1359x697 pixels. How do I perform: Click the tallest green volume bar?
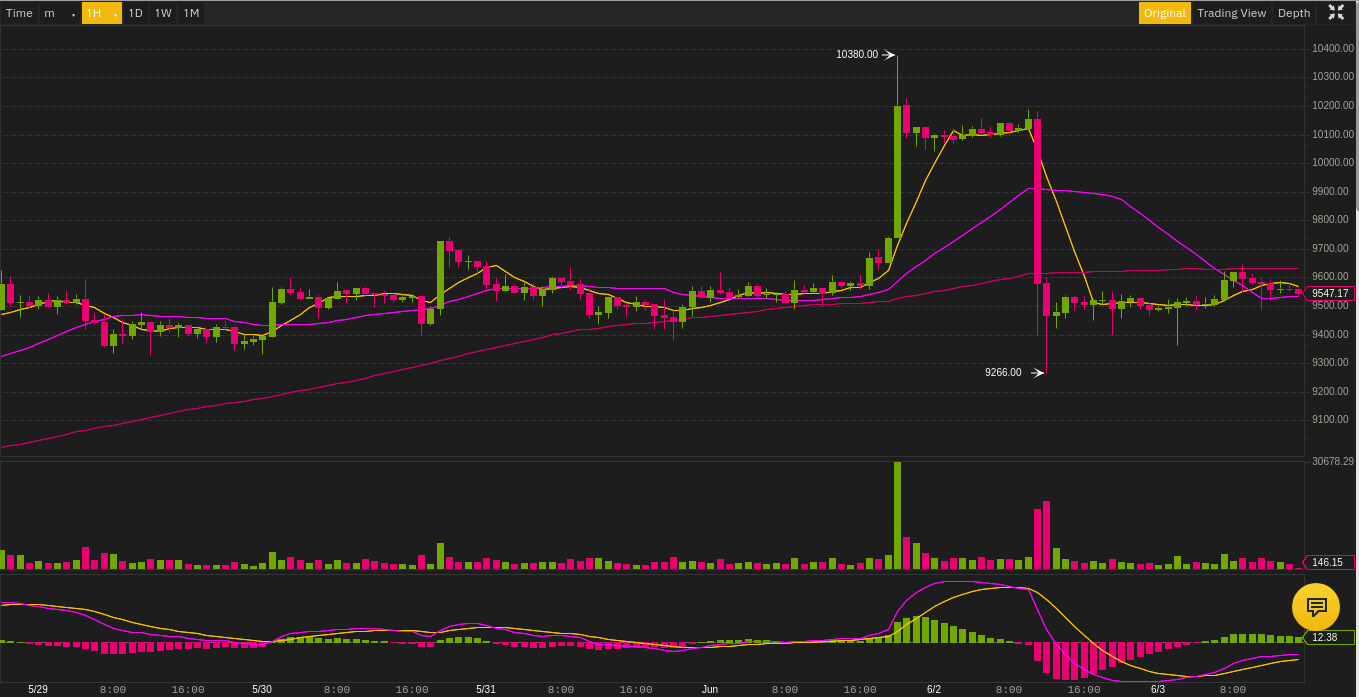pyautogui.click(x=897, y=516)
